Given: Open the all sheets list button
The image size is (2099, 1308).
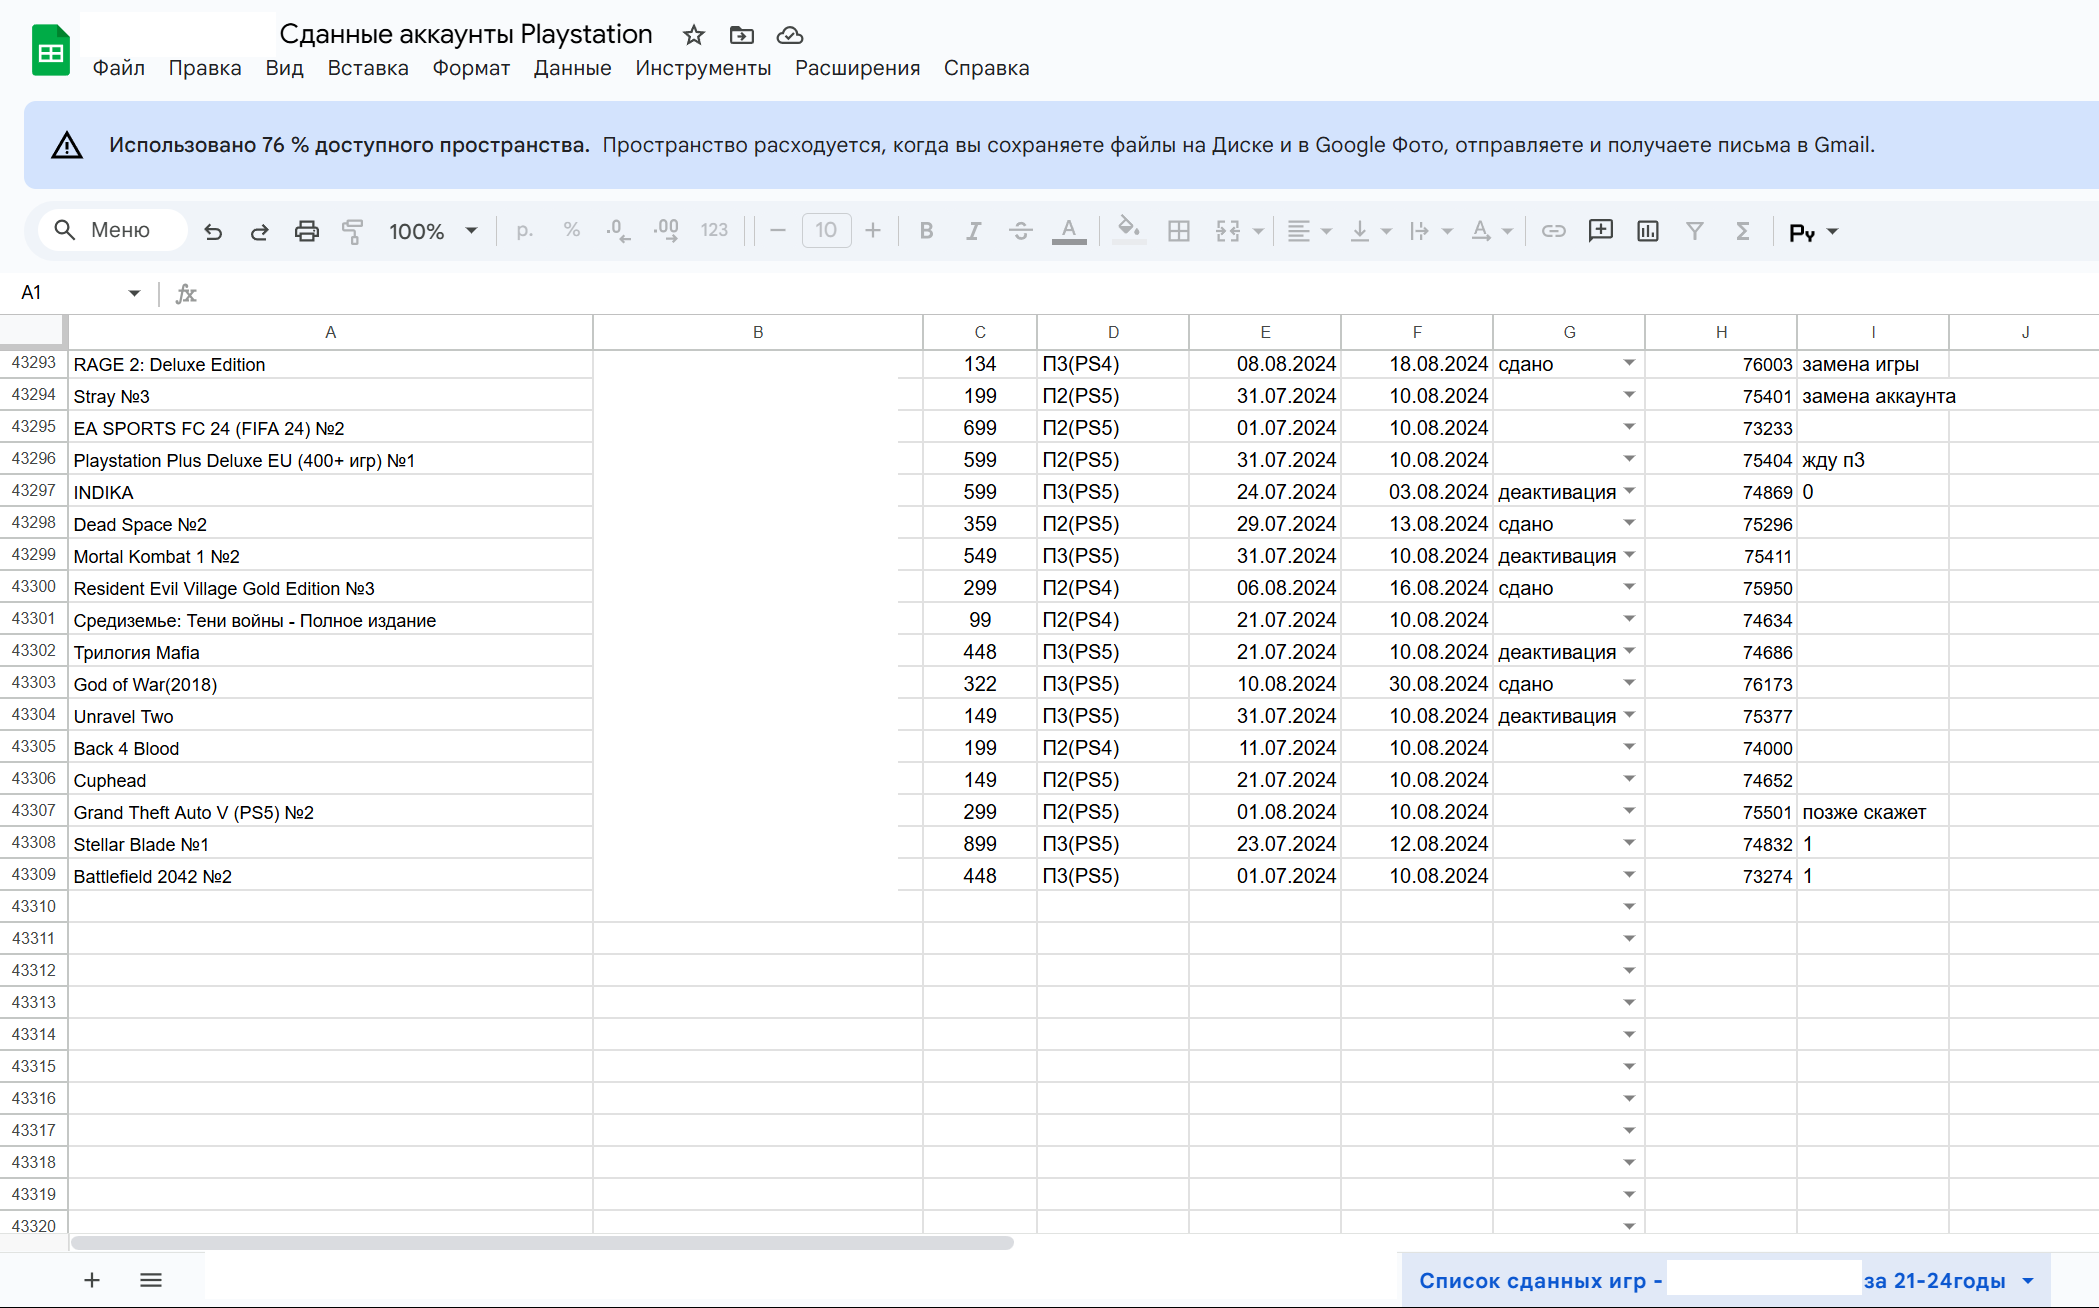Looking at the screenshot, I should (x=151, y=1280).
